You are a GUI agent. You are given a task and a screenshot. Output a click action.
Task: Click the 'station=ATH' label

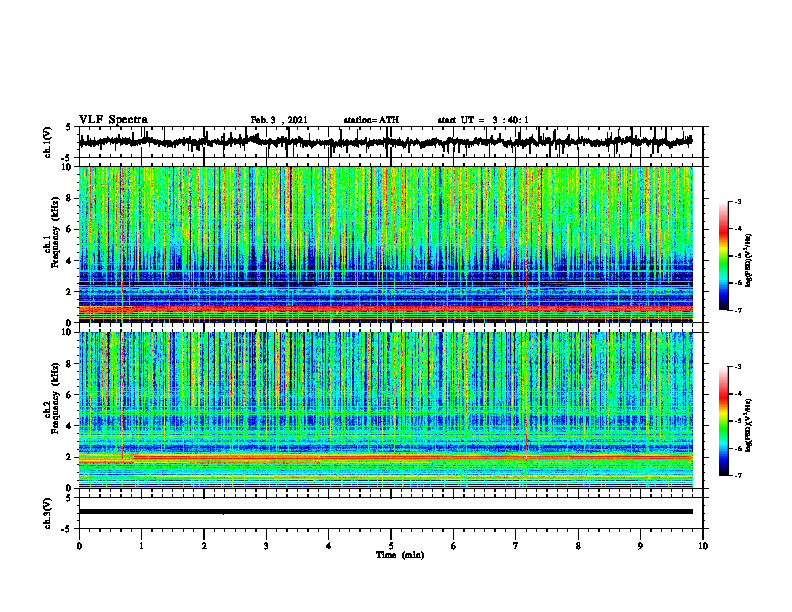[371, 120]
